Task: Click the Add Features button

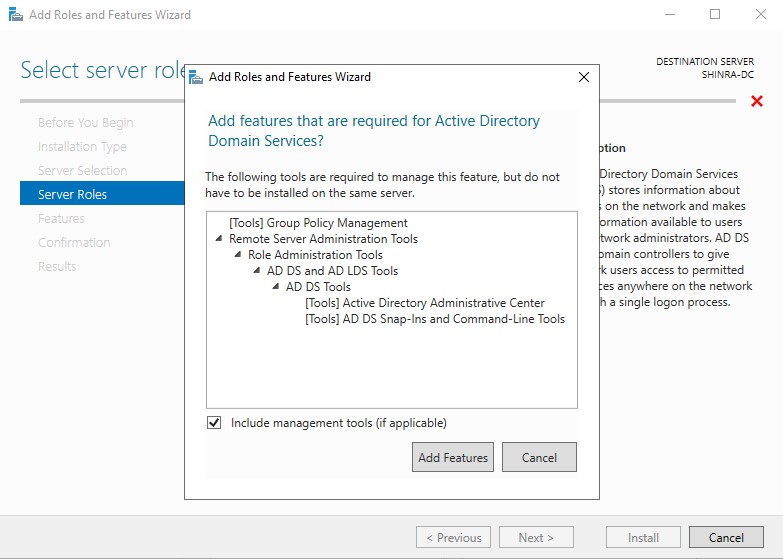Action: click(453, 457)
